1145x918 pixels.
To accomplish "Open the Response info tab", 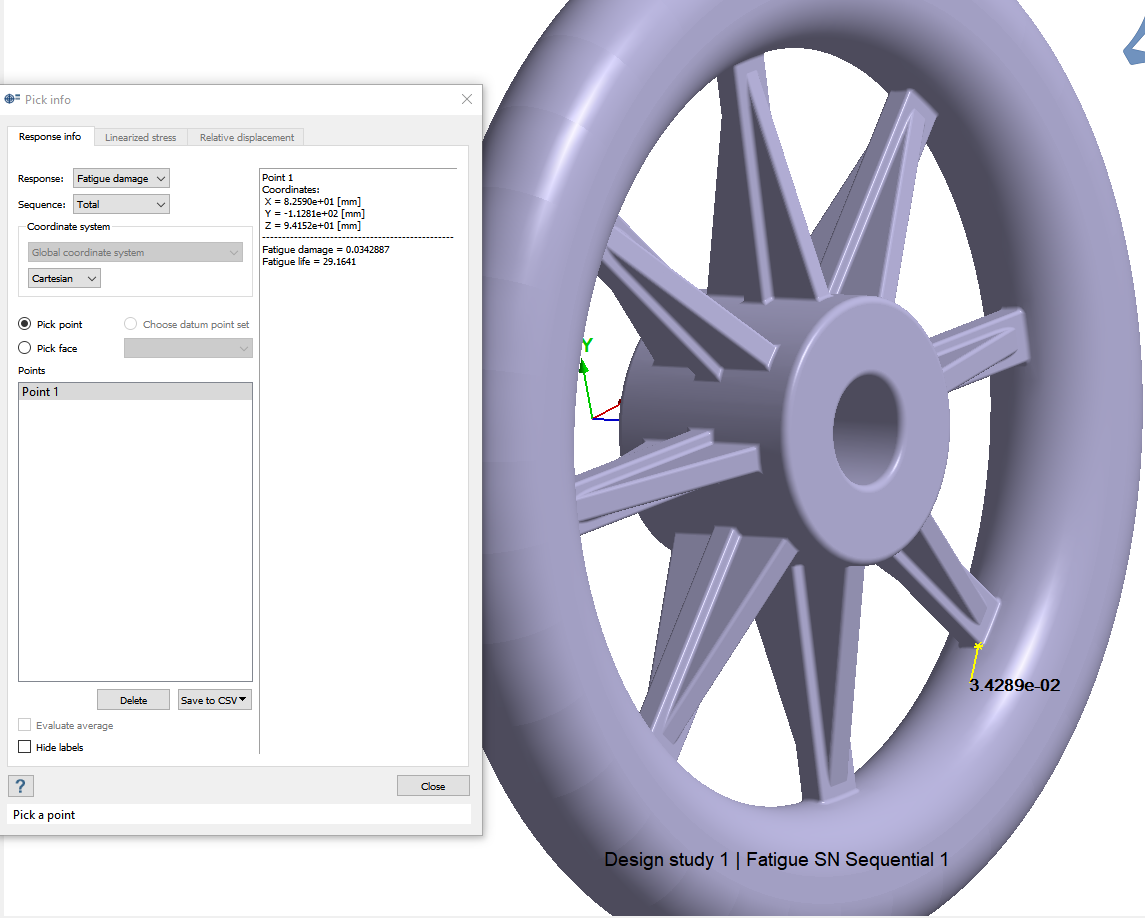I will [x=50, y=137].
